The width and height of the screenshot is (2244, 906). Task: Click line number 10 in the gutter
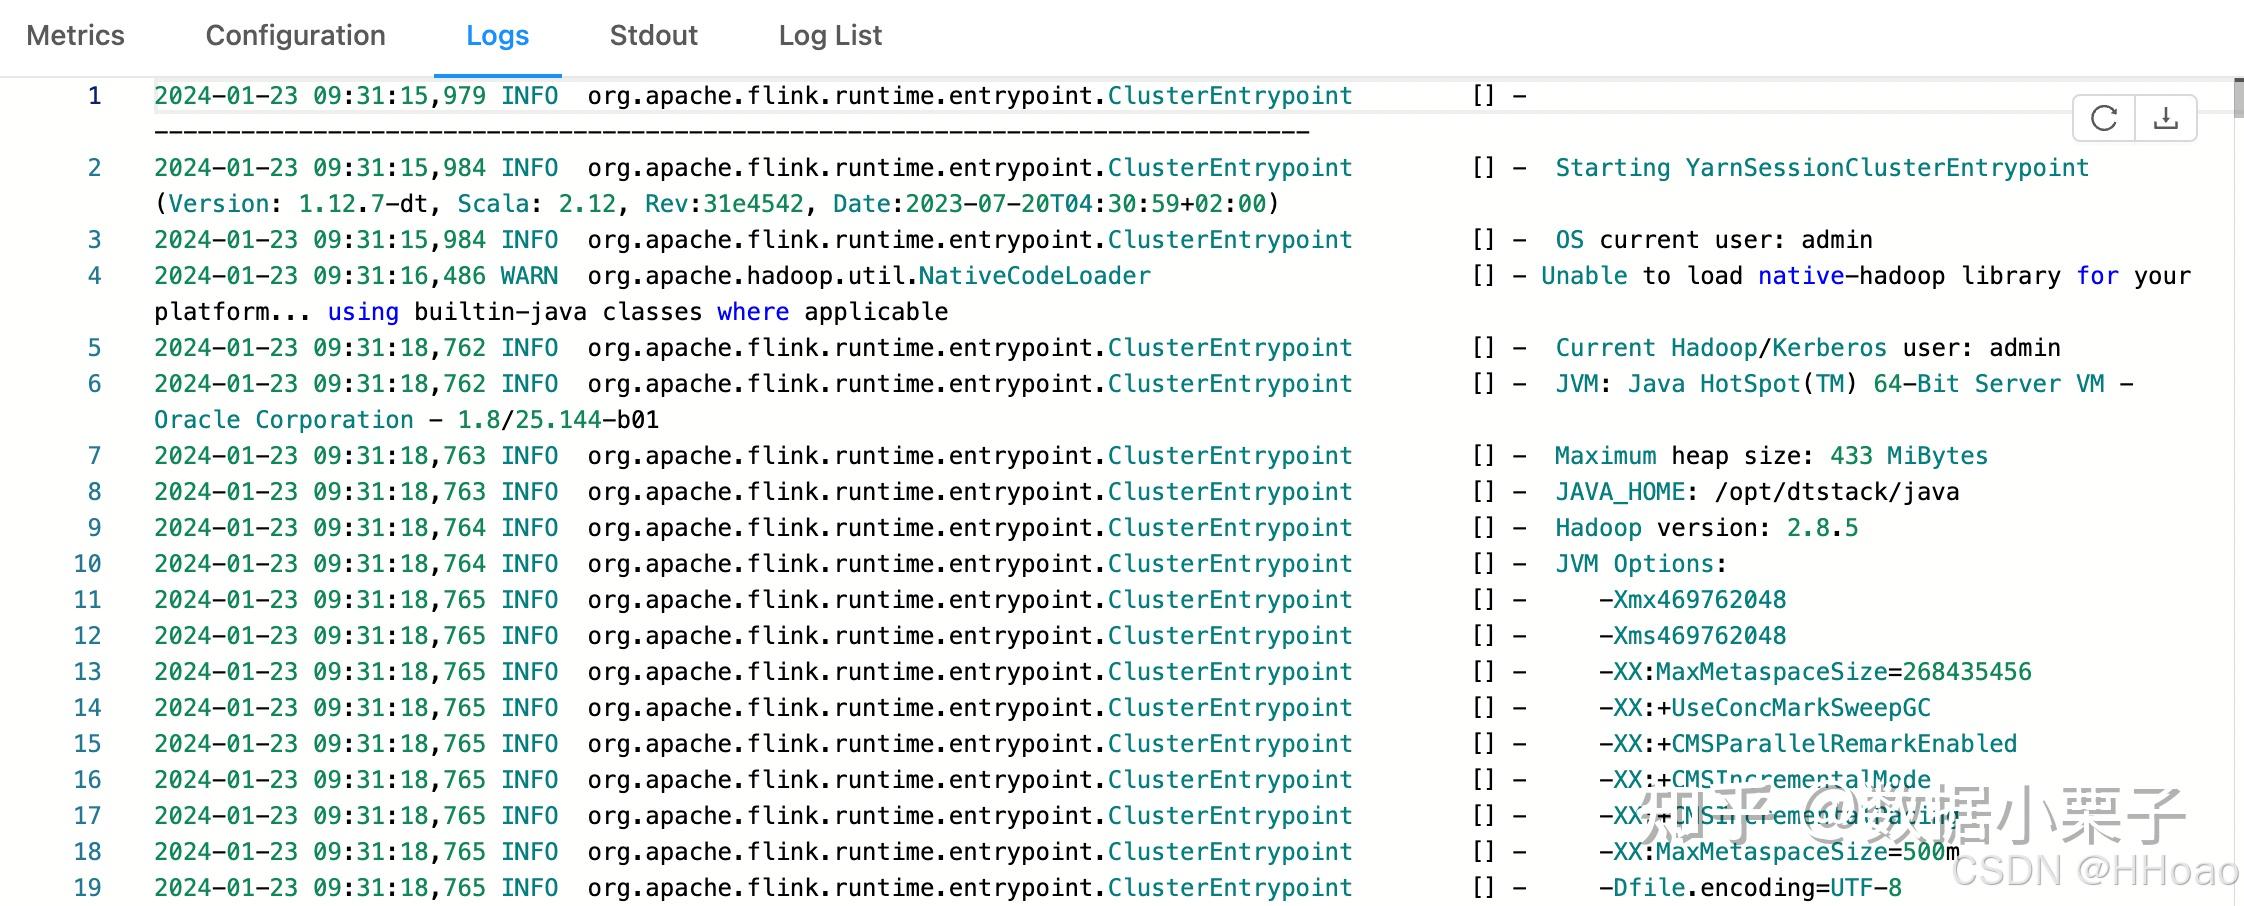point(87,564)
